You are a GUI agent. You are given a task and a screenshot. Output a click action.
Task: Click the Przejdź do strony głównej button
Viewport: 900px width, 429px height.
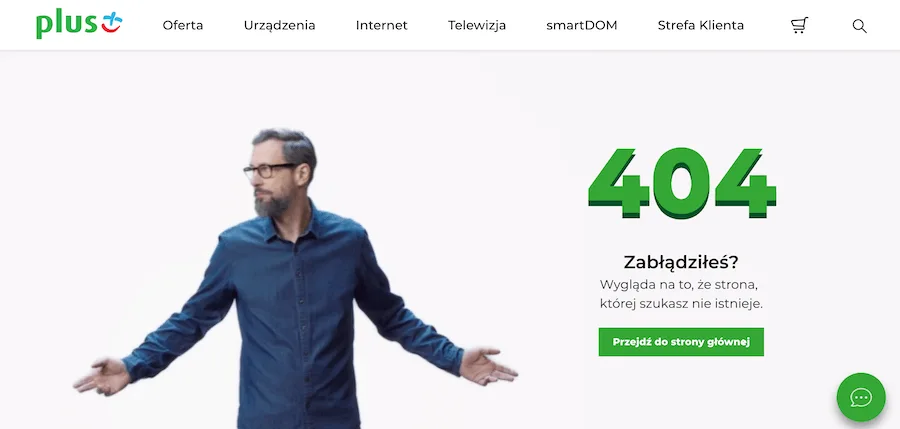tap(681, 342)
